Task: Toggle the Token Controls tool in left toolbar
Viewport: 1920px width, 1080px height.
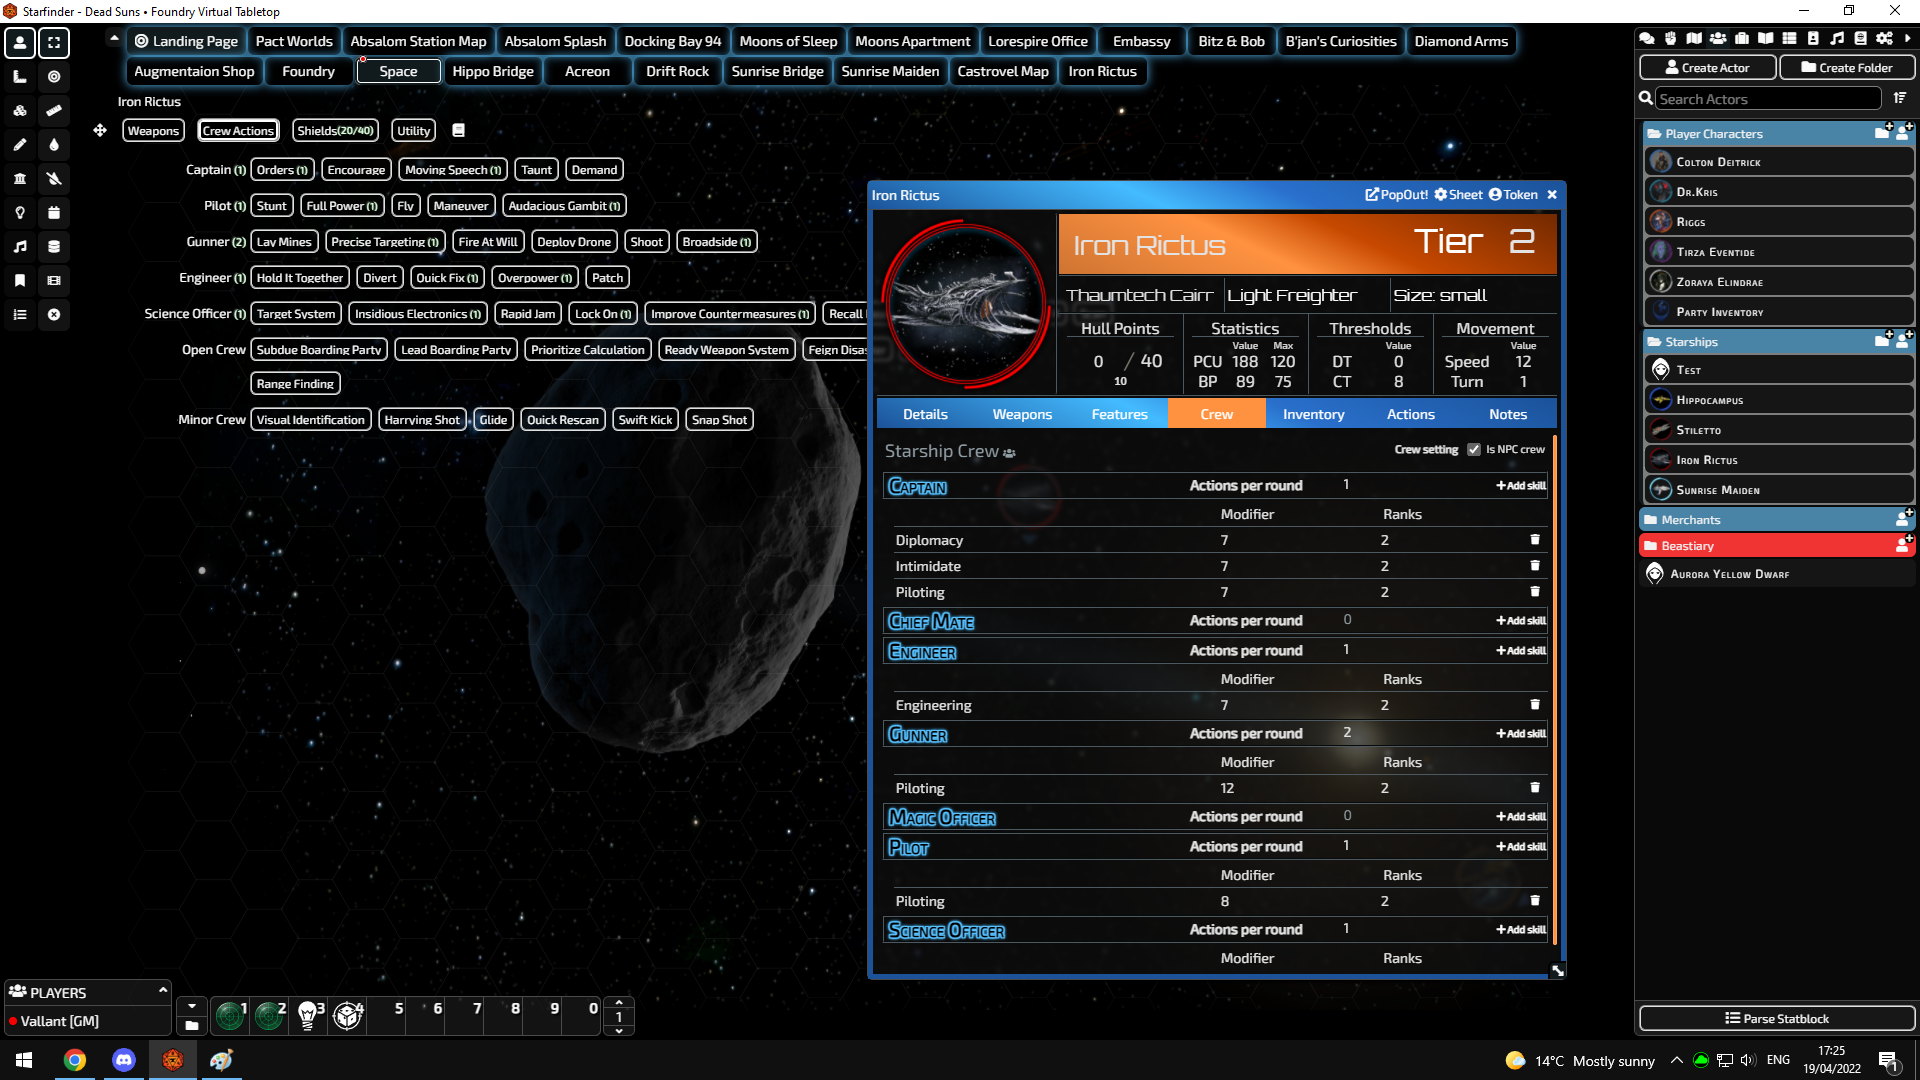Action: (20, 43)
